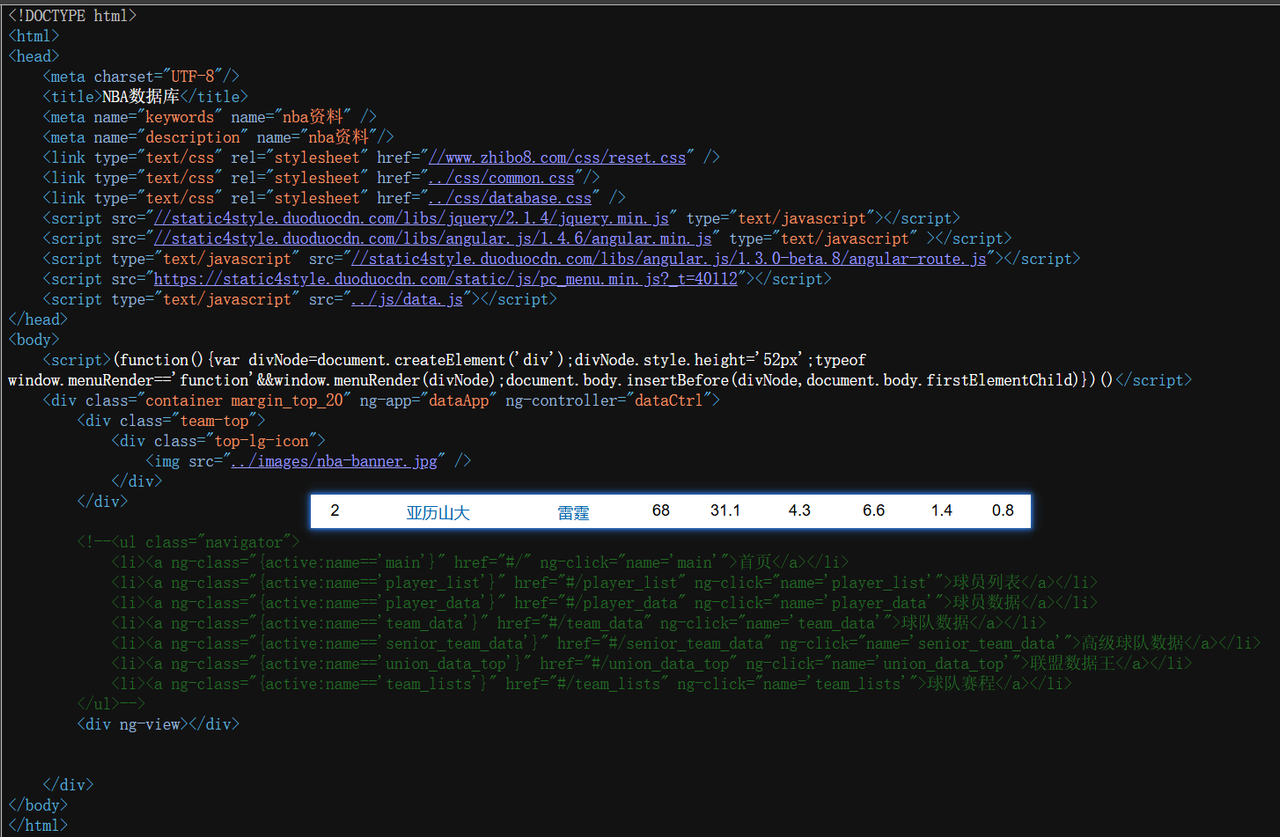Click the closing </html> tag
1280x837 pixels.
38,825
